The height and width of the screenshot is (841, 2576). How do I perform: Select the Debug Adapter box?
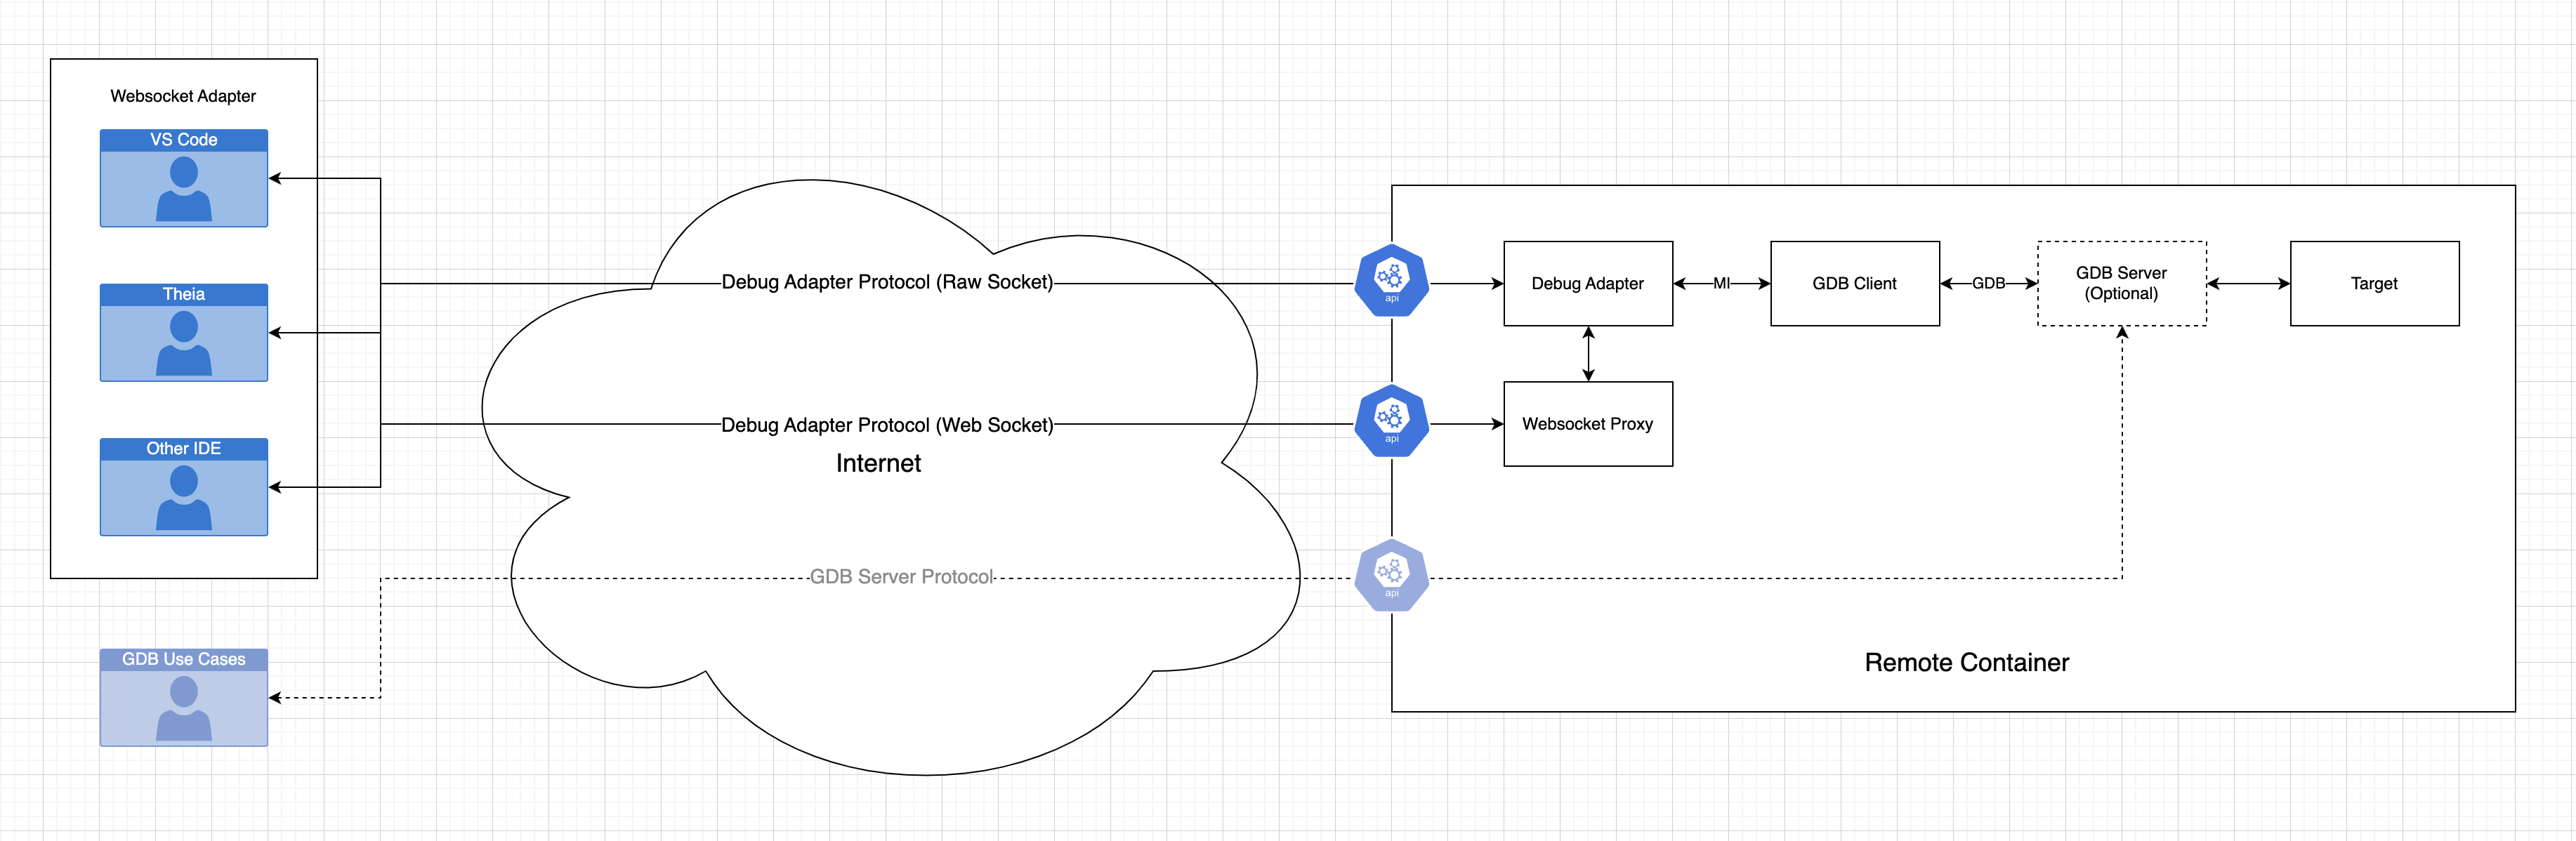[x=1587, y=283]
